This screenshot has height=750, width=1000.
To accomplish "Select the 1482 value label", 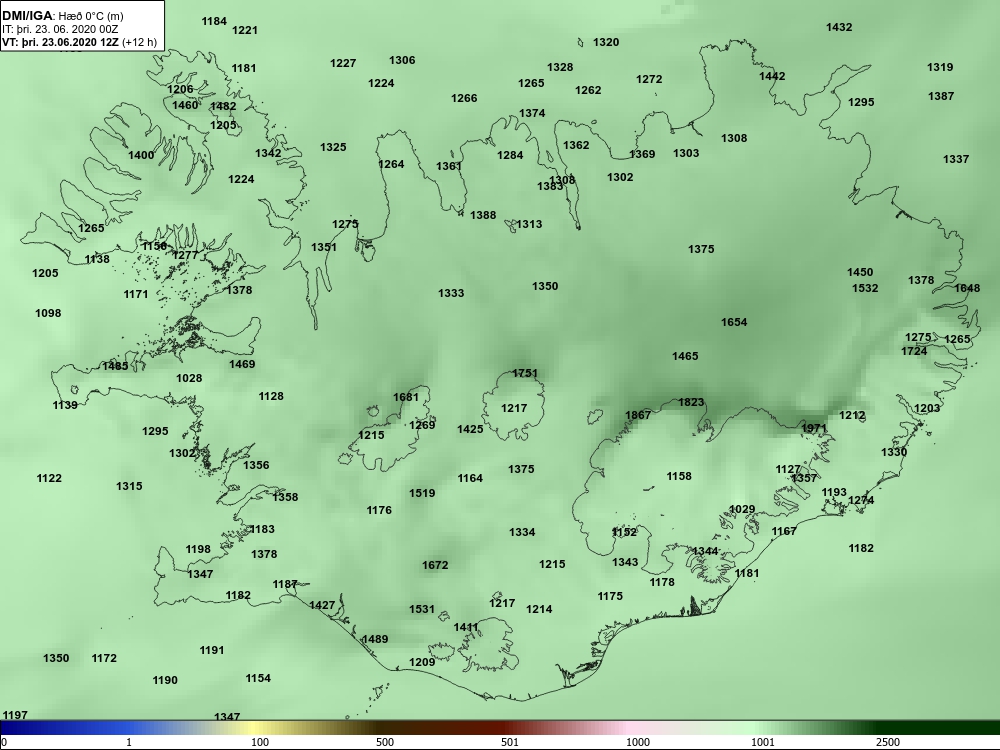I will coord(223,107).
